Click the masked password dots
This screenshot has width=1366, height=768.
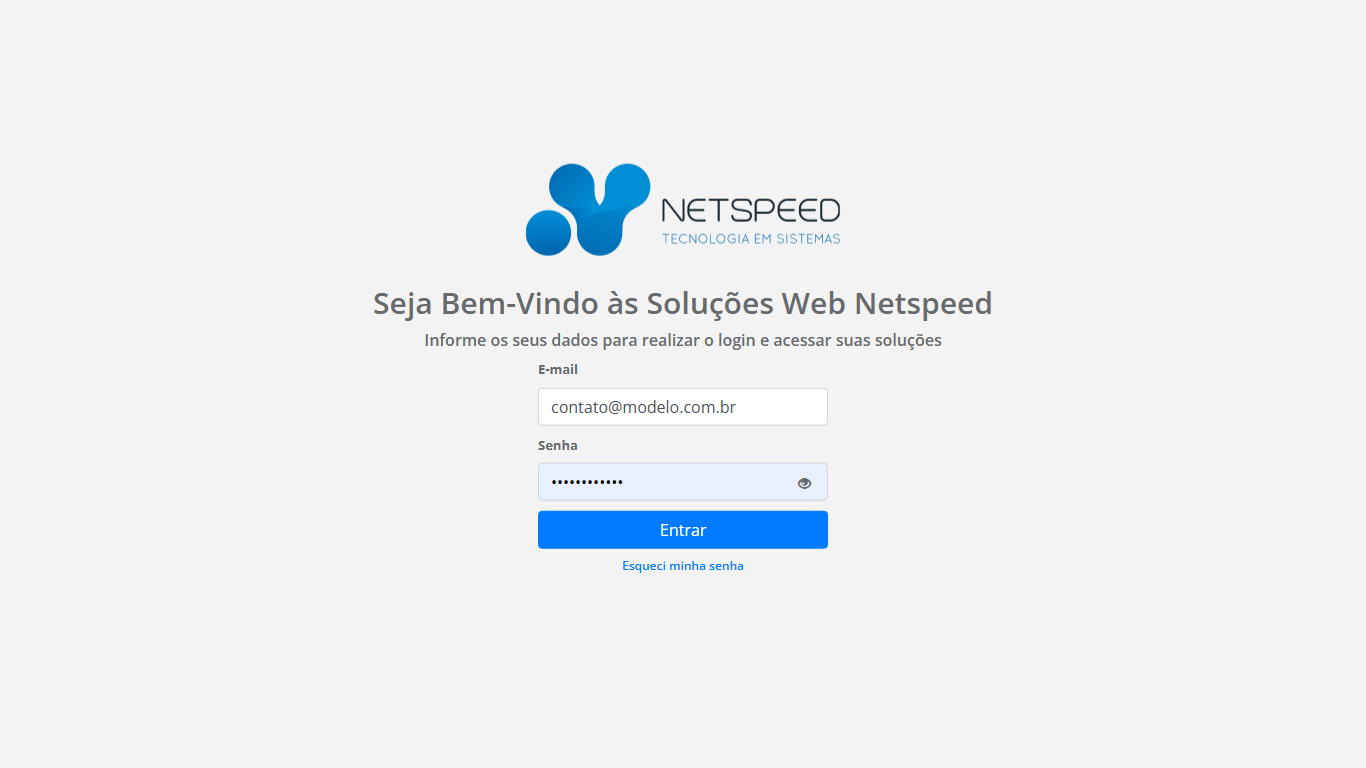pos(587,483)
